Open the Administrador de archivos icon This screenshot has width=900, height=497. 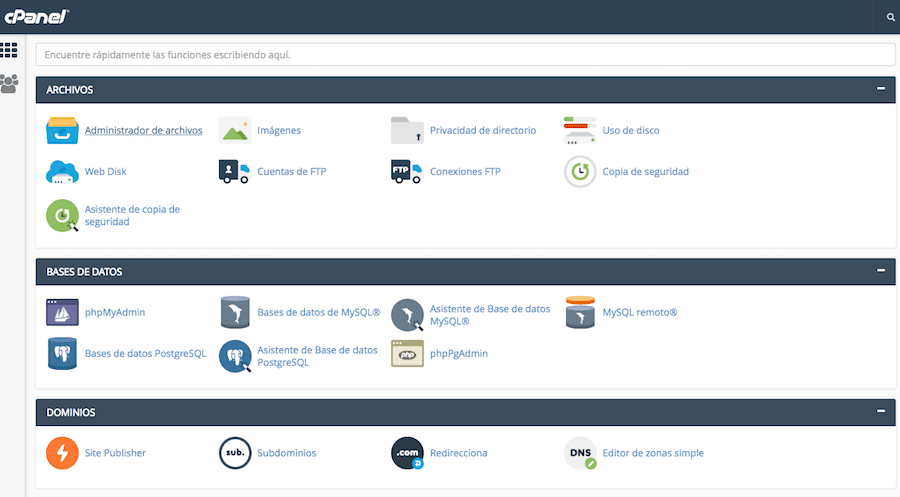[62, 130]
